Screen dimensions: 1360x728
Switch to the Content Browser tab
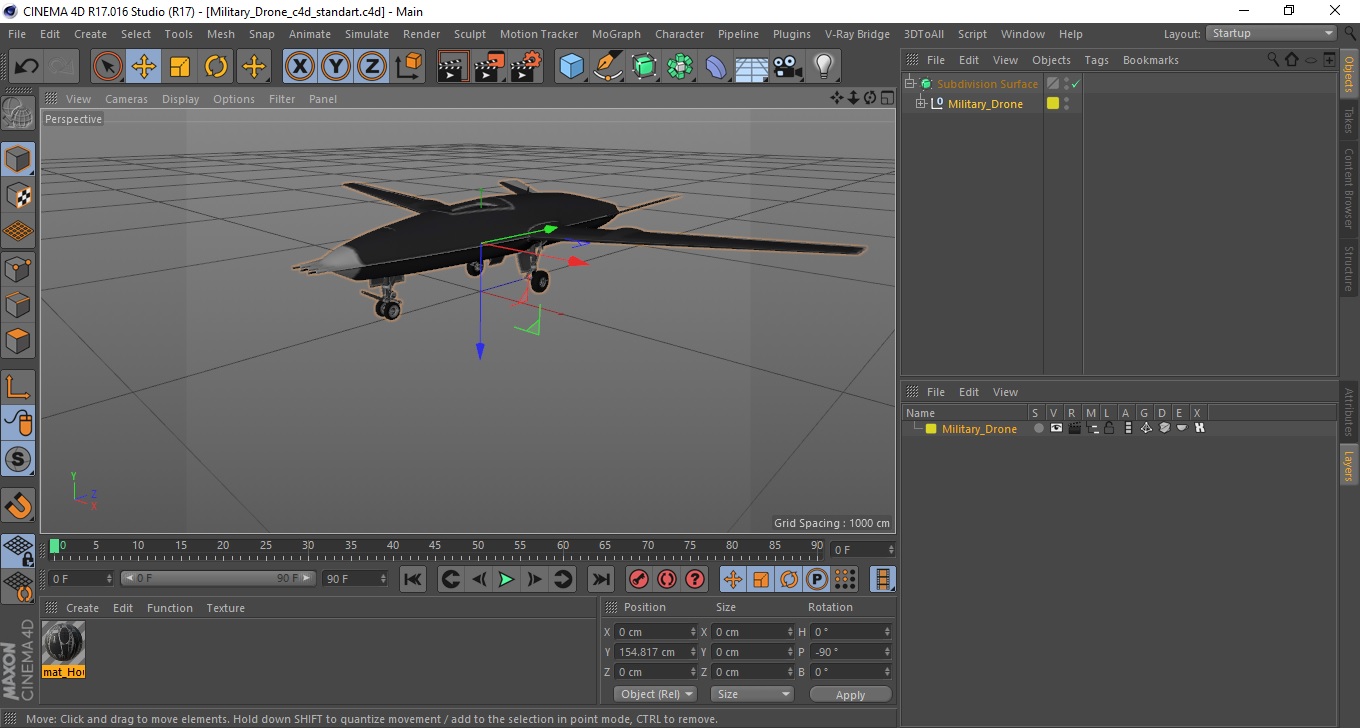1349,189
